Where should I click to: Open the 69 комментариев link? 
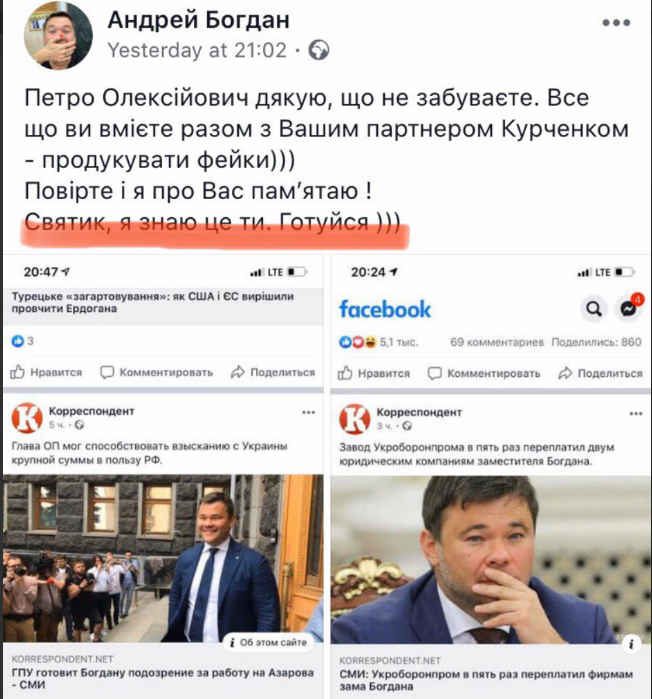[x=497, y=342]
